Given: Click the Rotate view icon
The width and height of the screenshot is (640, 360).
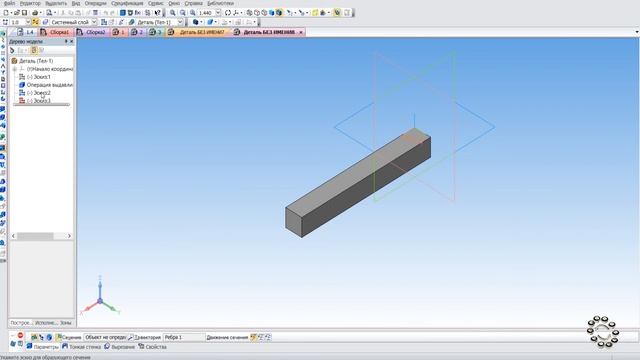Looking at the screenshot, I should point(228,13).
